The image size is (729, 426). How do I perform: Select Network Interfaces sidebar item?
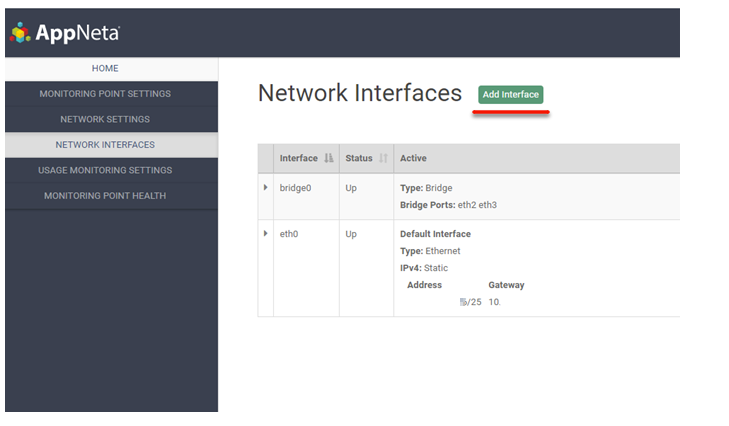(x=105, y=145)
